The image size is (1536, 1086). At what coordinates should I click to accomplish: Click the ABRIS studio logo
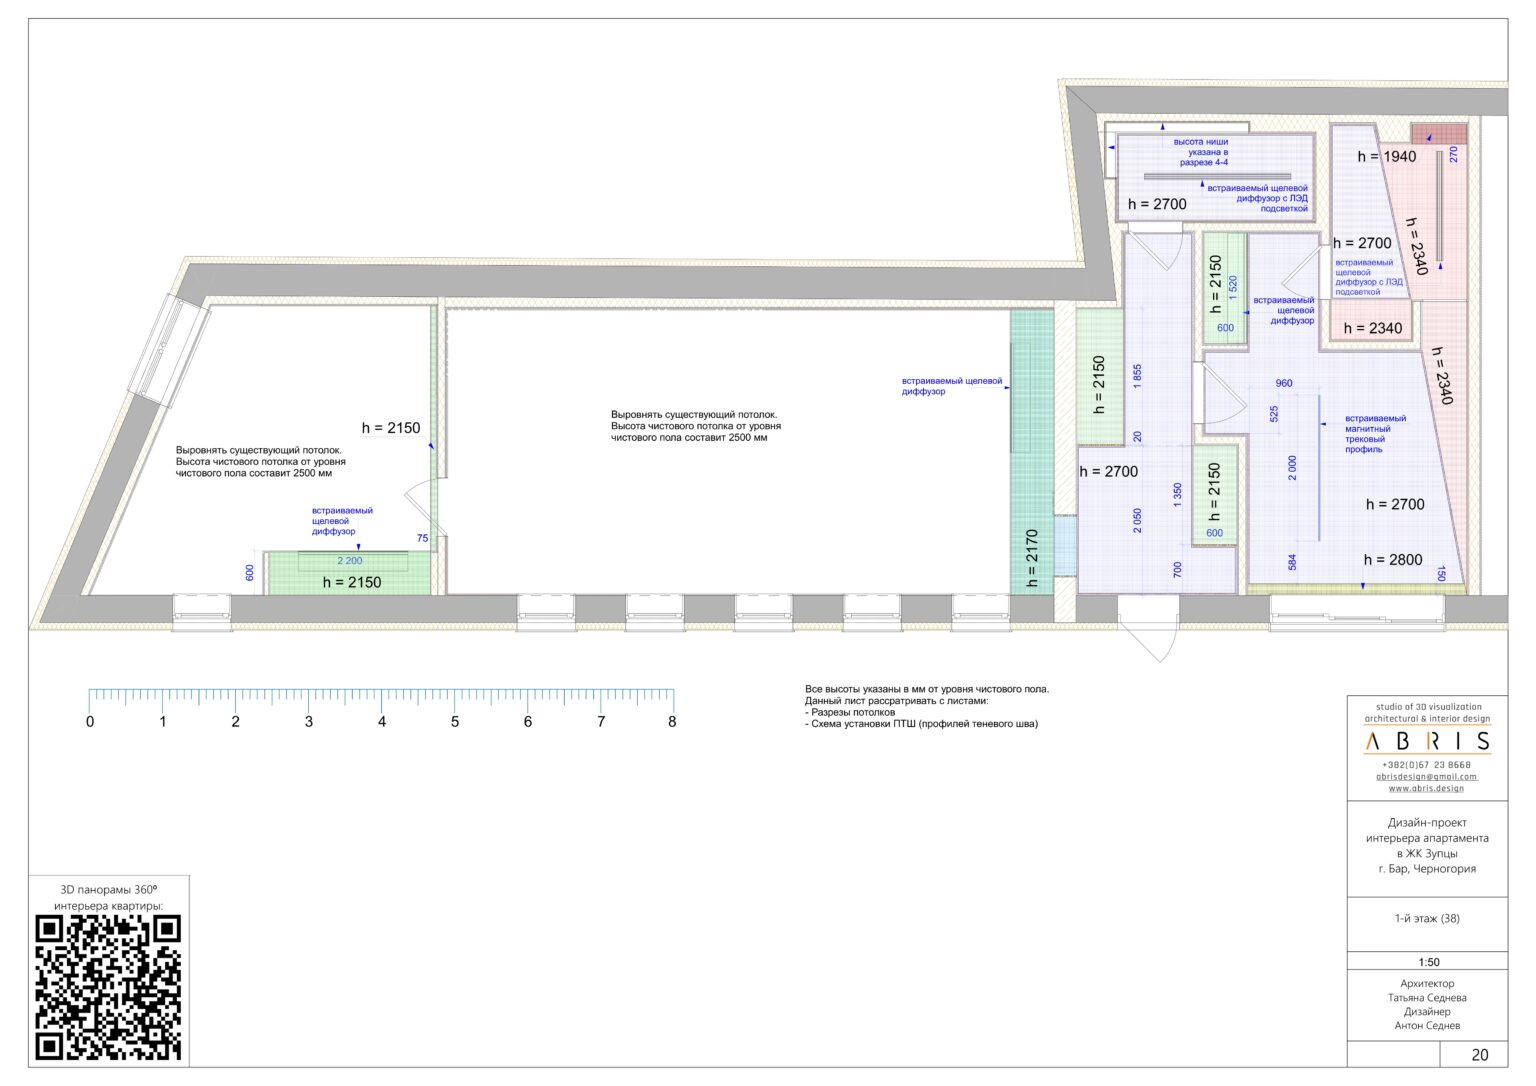(1427, 741)
